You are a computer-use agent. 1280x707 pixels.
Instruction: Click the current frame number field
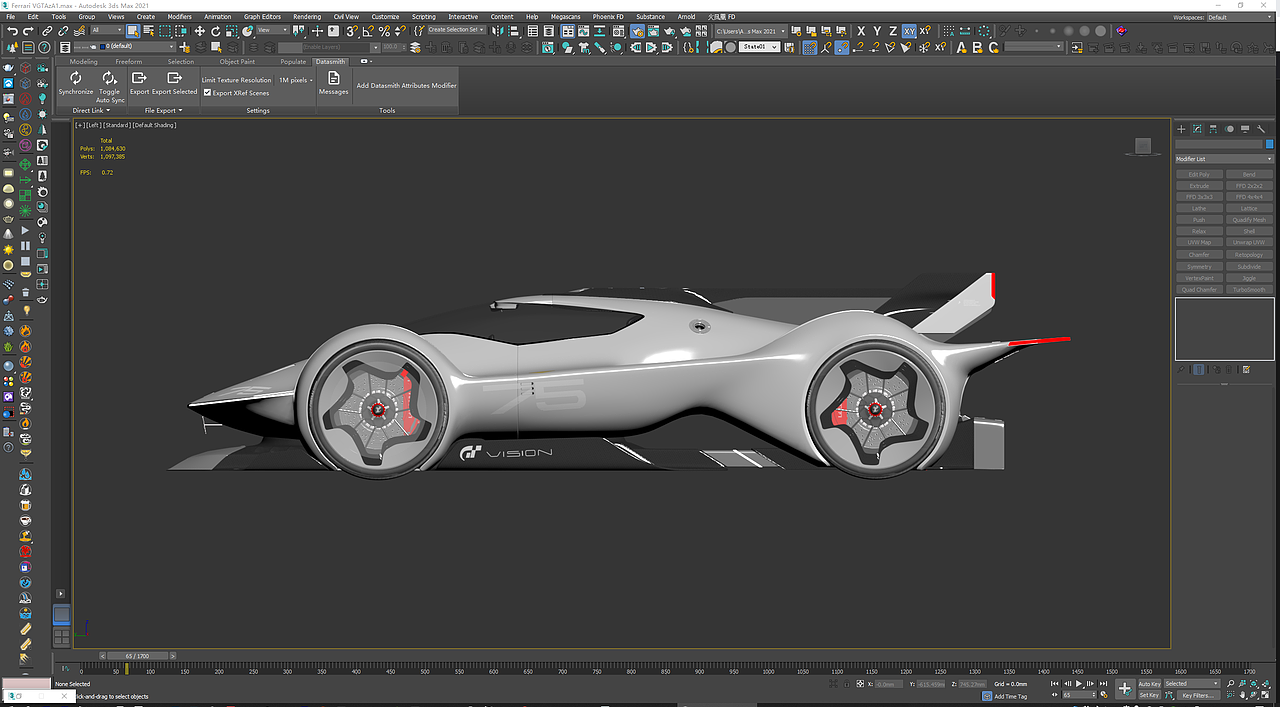pos(1077,694)
